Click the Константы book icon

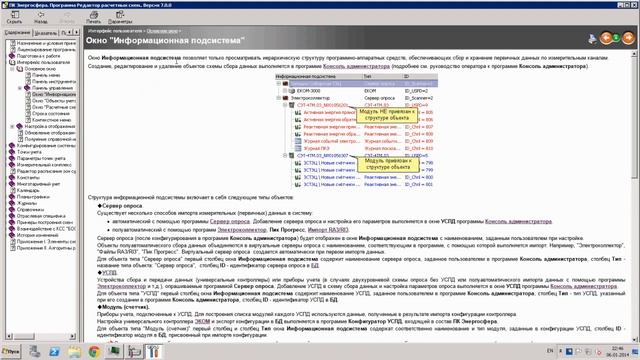[x=12, y=178]
